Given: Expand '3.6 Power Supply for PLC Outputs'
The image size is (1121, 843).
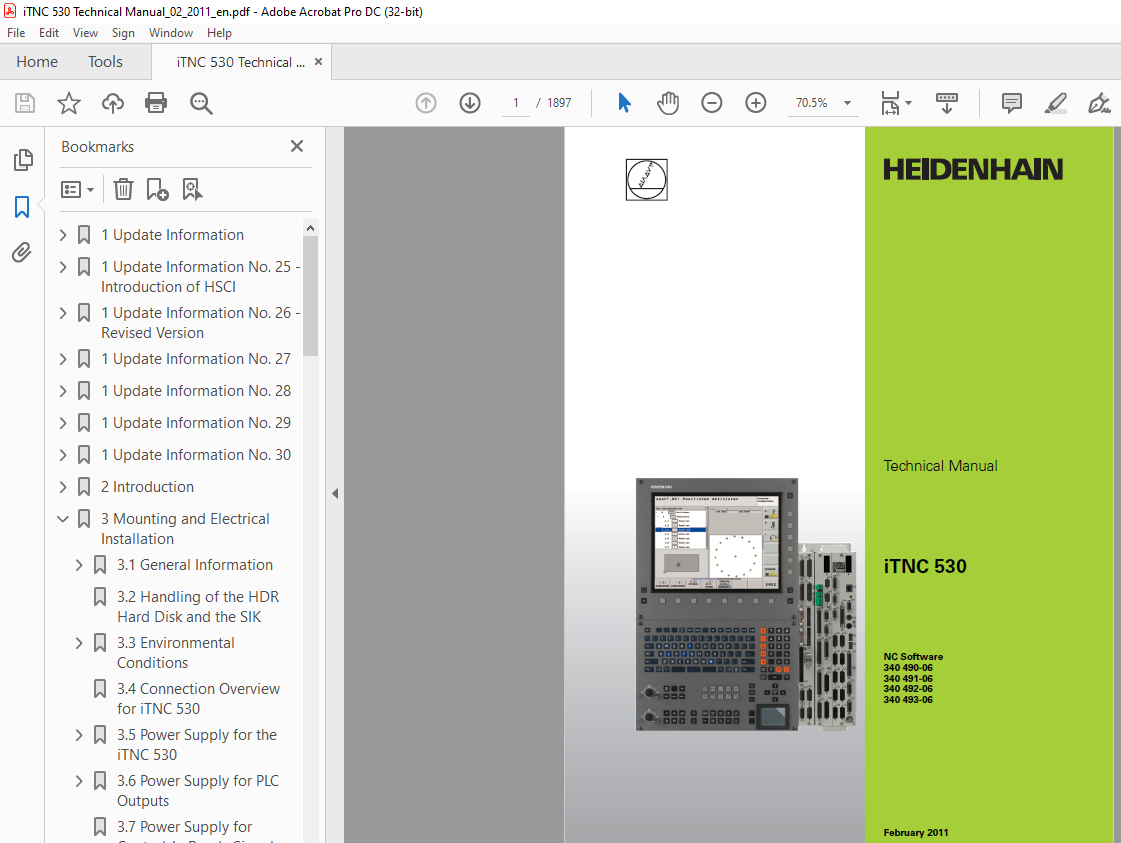Looking at the screenshot, I should coord(79,781).
